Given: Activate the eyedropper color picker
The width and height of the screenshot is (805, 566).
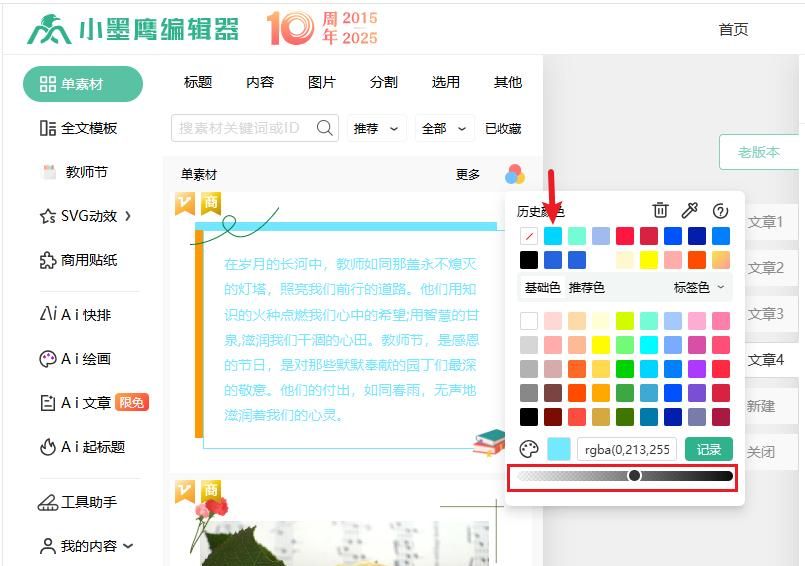Looking at the screenshot, I should [x=689, y=210].
